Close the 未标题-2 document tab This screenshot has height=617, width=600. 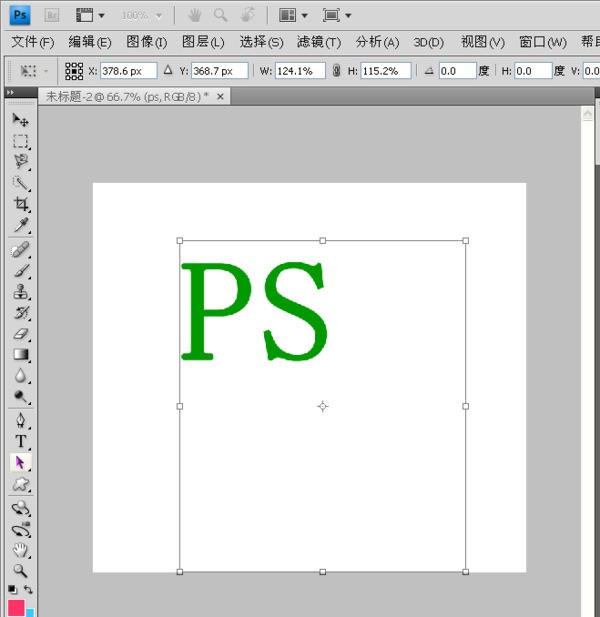pos(220,96)
